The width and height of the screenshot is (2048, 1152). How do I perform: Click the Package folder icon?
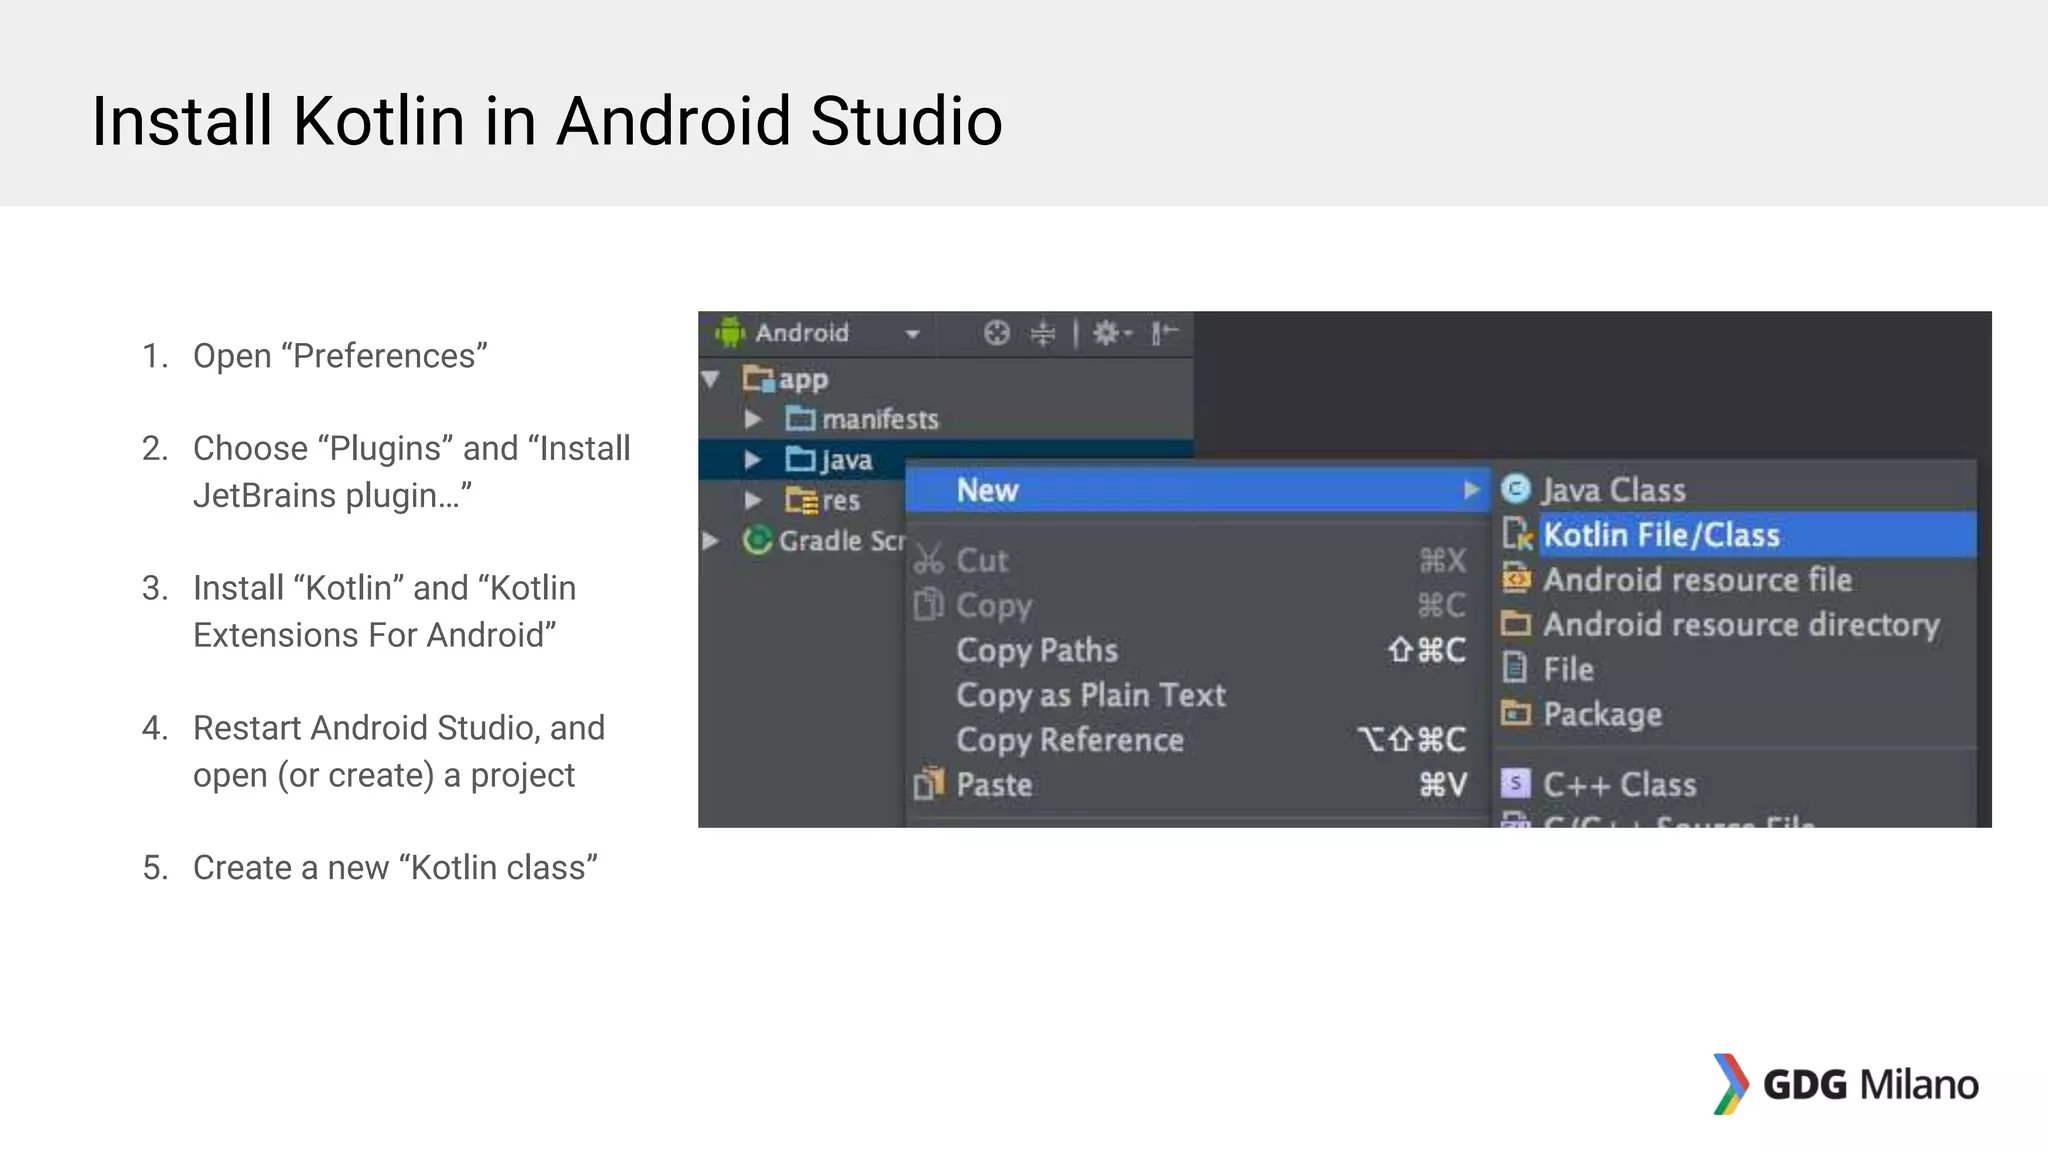pos(1516,713)
